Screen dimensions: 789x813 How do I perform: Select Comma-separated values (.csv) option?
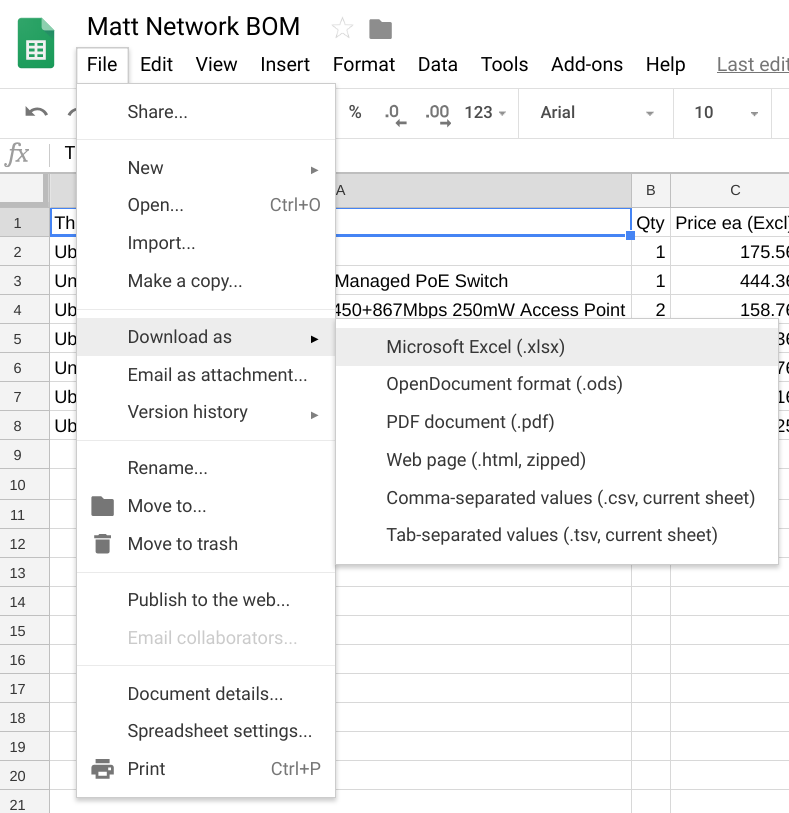tap(570, 498)
